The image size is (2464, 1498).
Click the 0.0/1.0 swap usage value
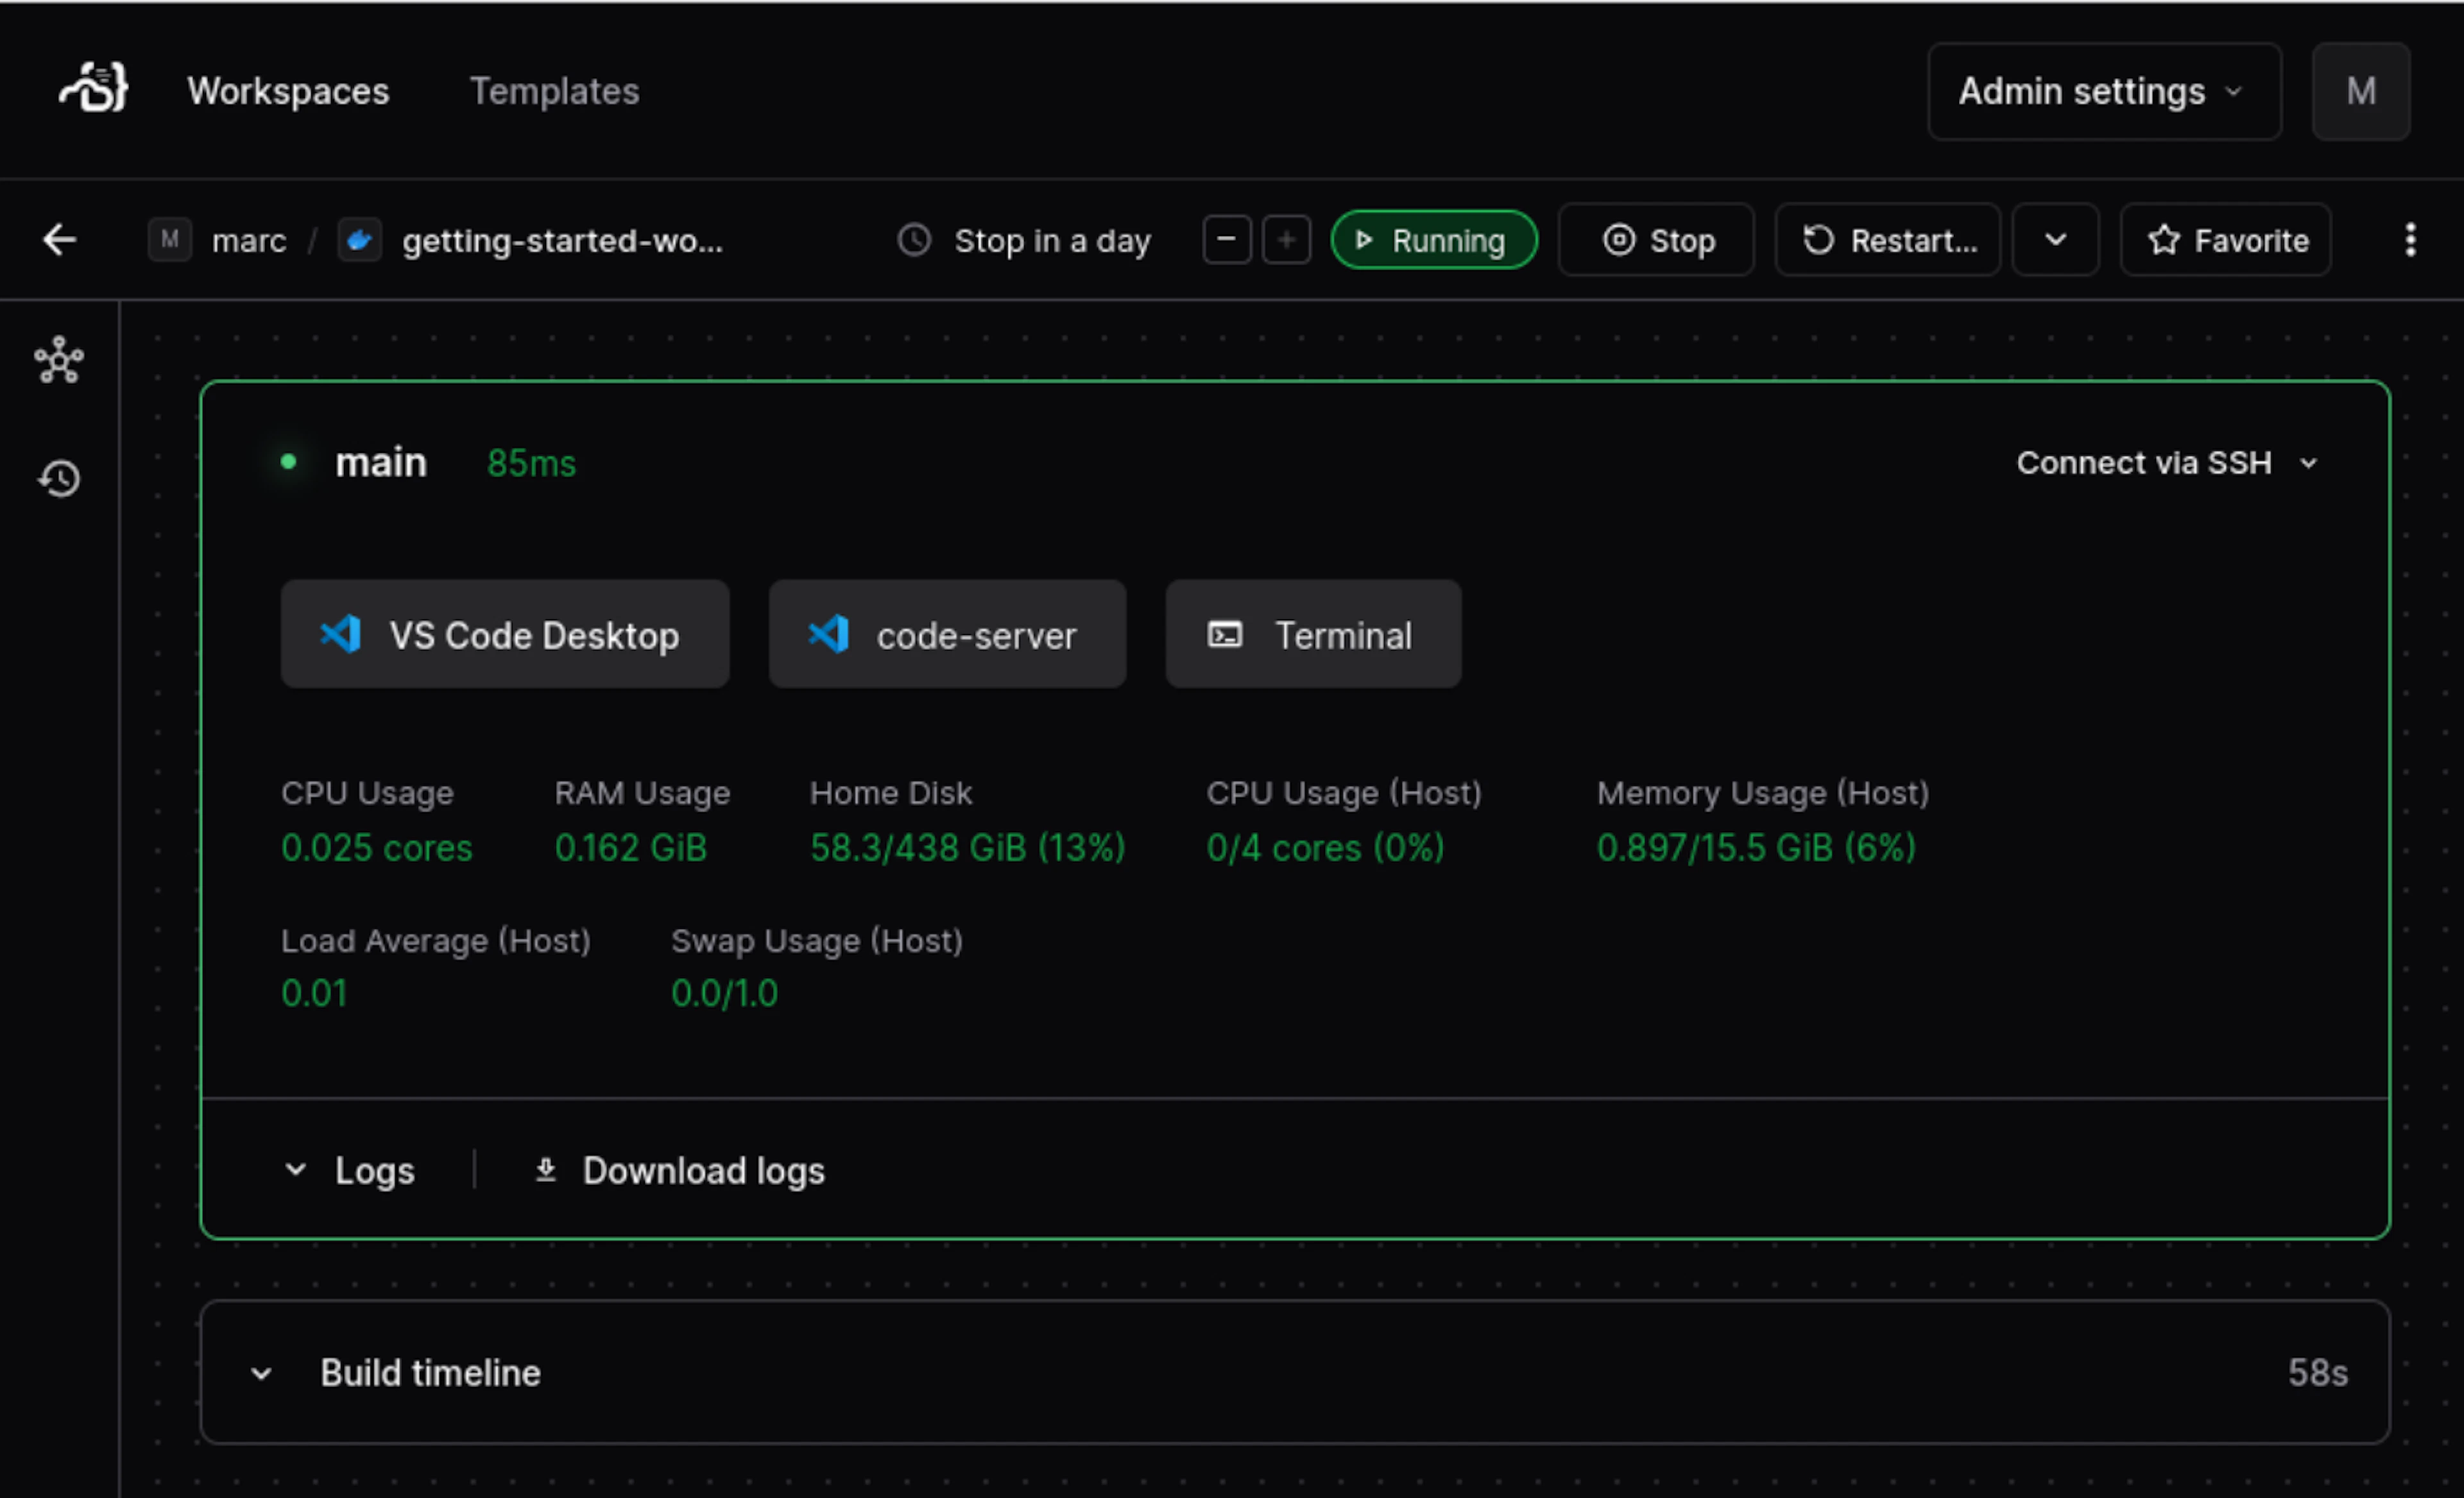724,993
